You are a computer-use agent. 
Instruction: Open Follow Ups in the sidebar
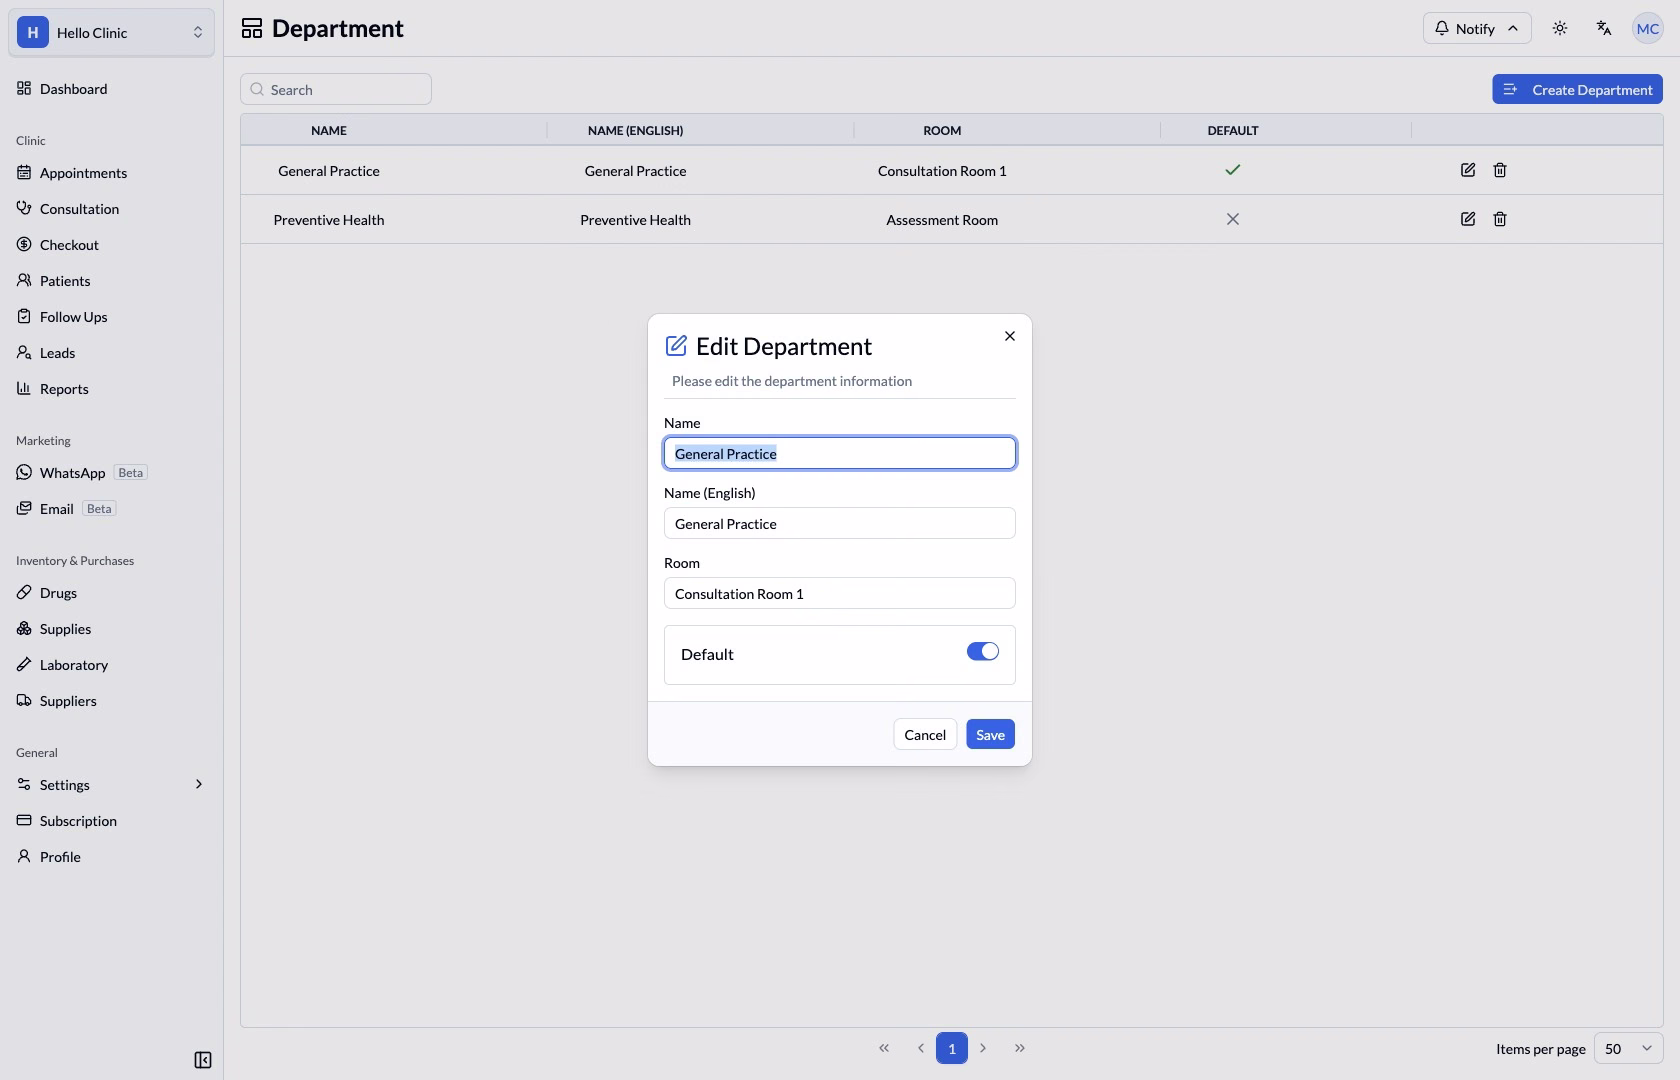coord(111,317)
